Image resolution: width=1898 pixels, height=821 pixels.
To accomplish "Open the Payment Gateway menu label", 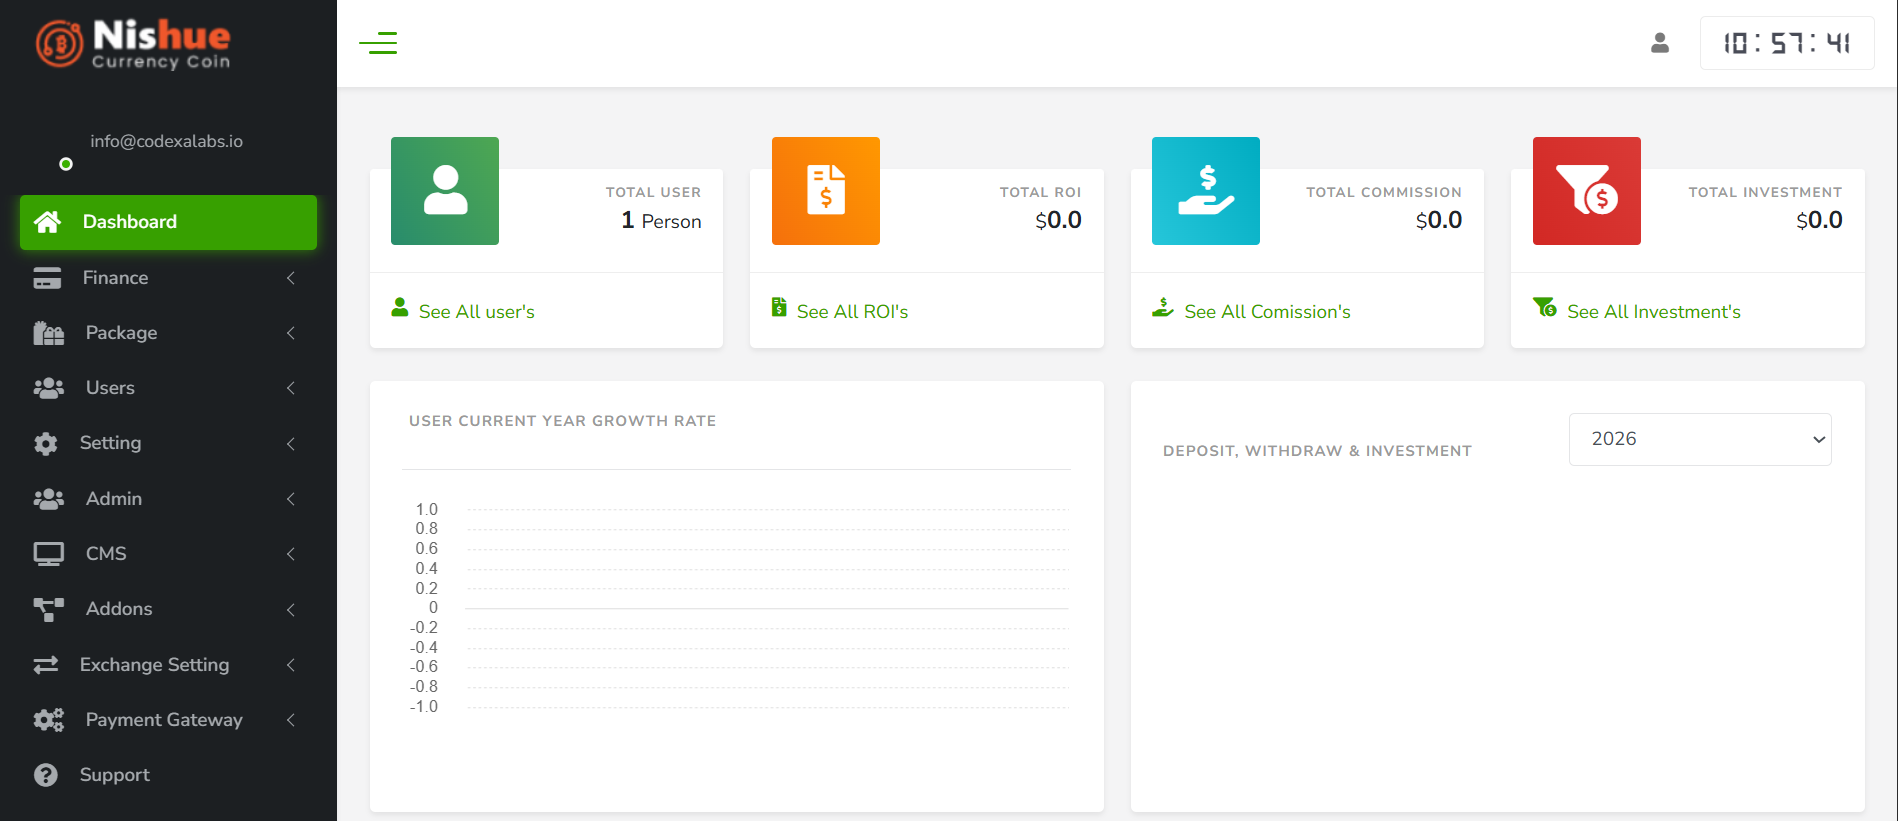I will tap(164, 720).
